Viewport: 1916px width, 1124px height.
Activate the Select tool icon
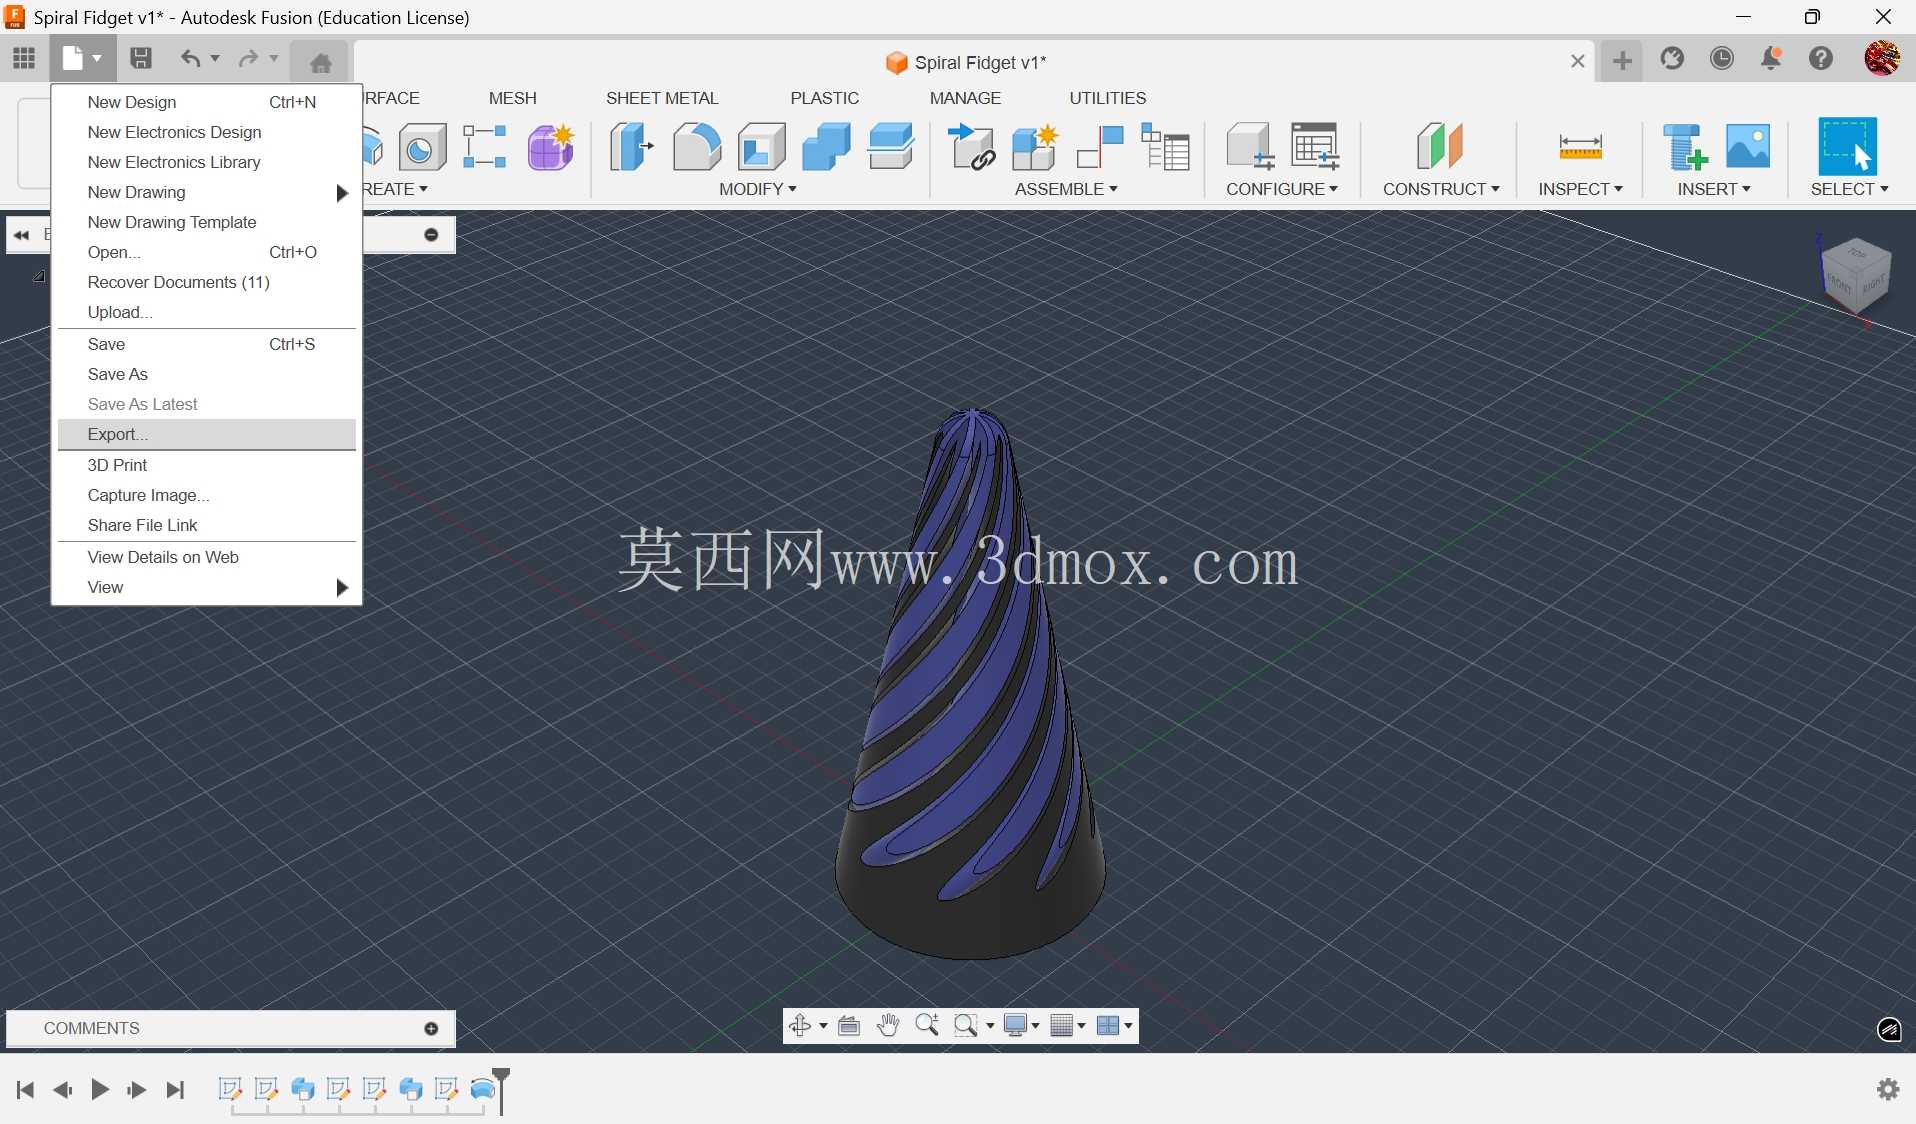point(1846,147)
